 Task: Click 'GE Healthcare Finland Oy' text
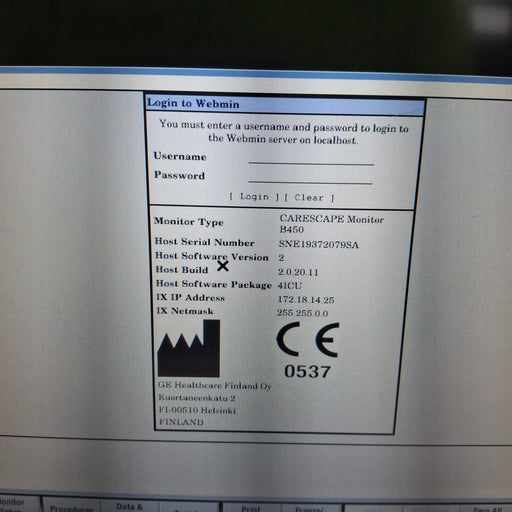pyautogui.click(x=215, y=386)
